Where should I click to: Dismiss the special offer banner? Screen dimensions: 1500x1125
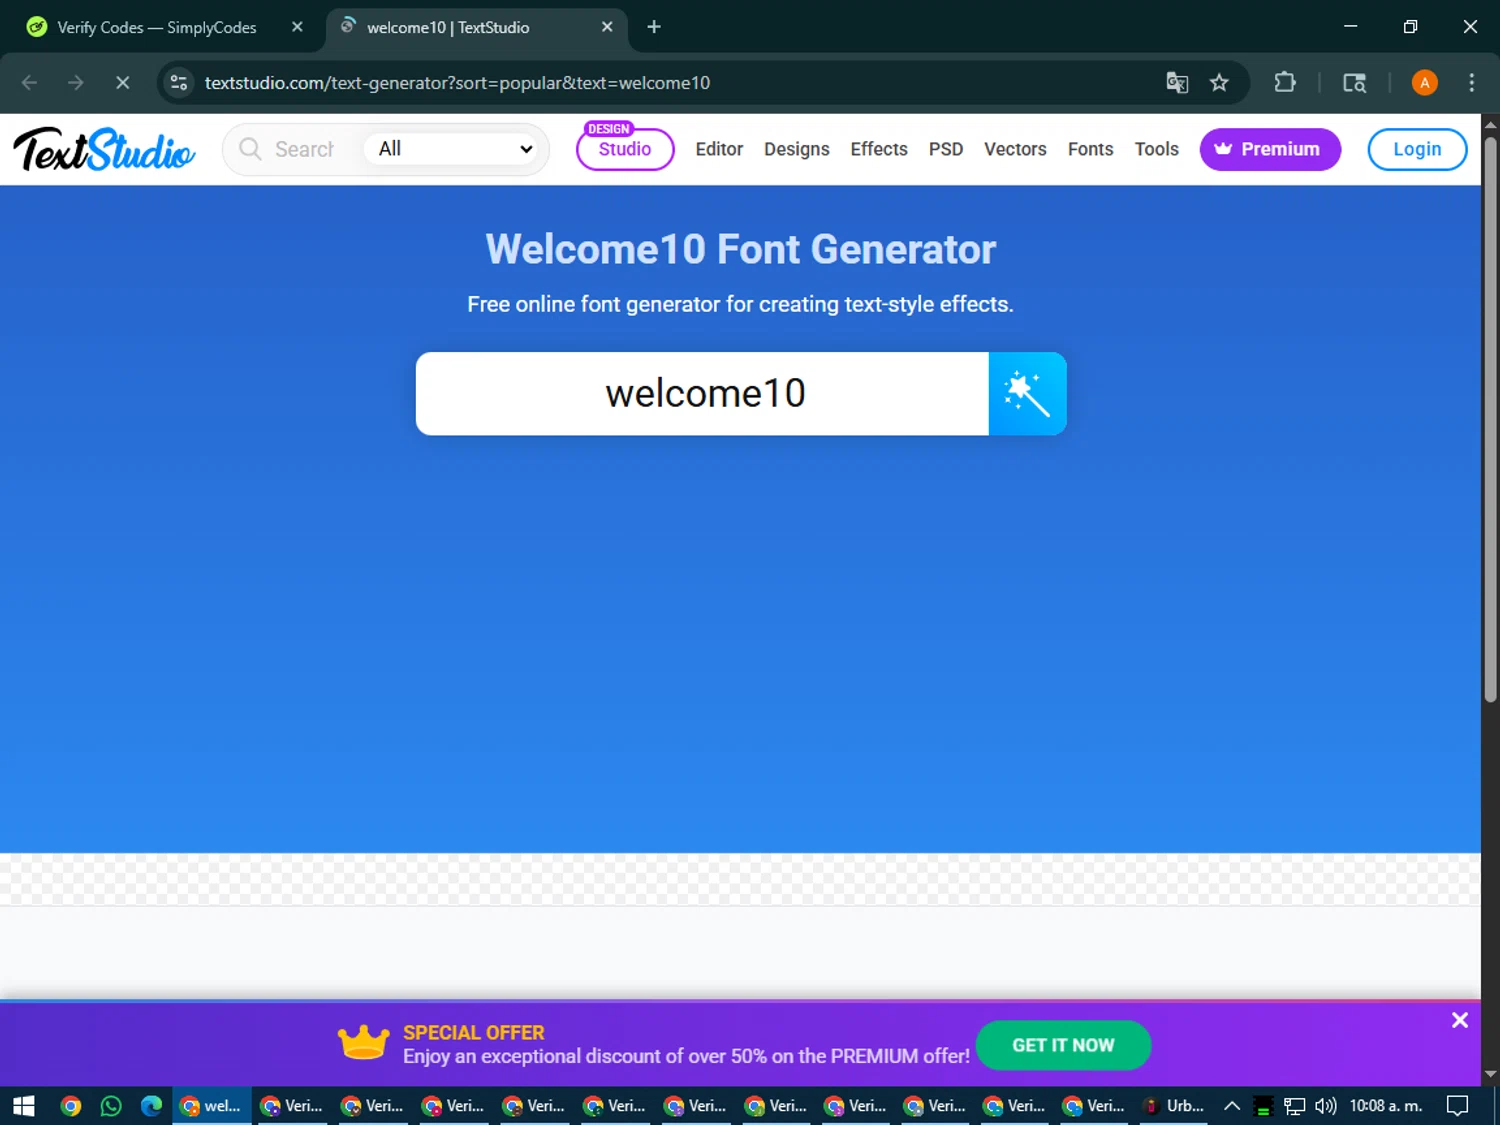pyautogui.click(x=1459, y=1020)
